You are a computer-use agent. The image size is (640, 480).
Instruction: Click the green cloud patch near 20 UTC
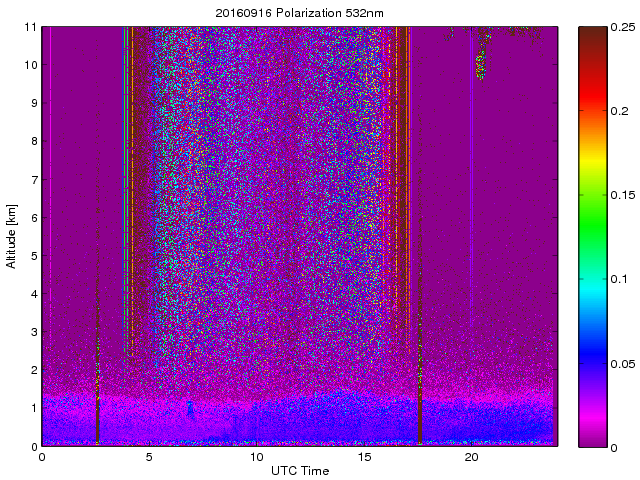(x=480, y=66)
